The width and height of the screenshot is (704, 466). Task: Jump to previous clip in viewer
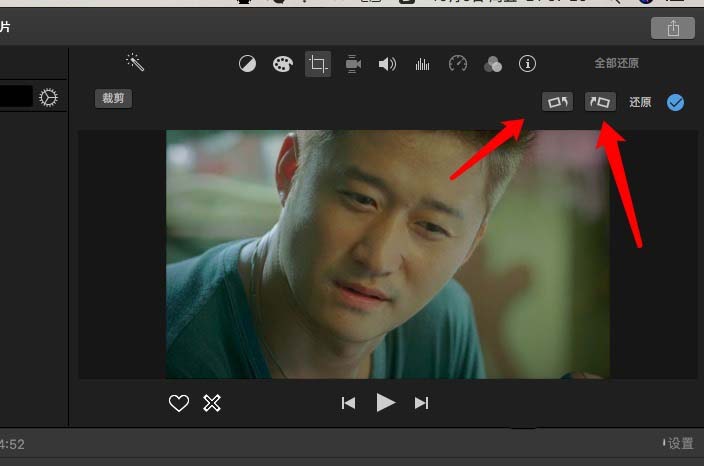coord(348,403)
